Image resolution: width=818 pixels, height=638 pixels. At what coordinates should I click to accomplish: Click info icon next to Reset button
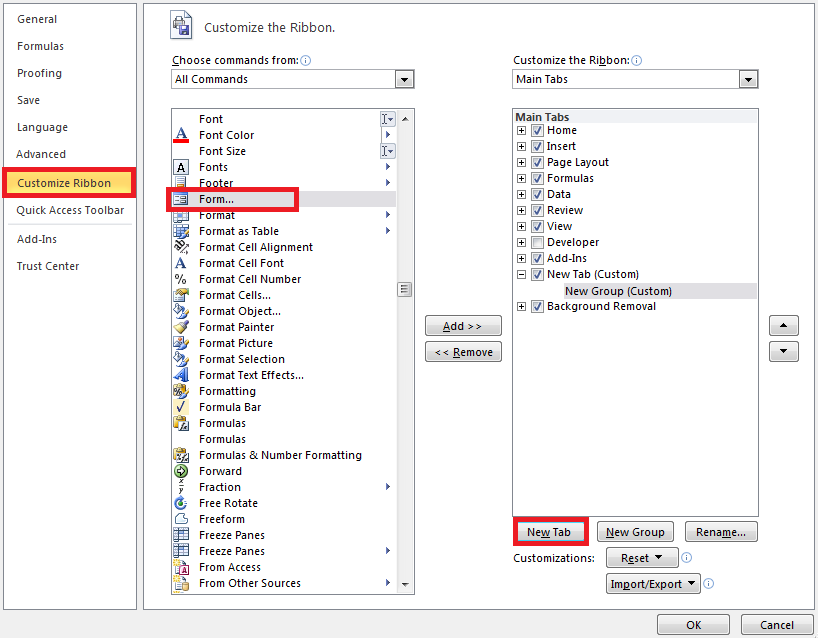(x=687, y=558)
